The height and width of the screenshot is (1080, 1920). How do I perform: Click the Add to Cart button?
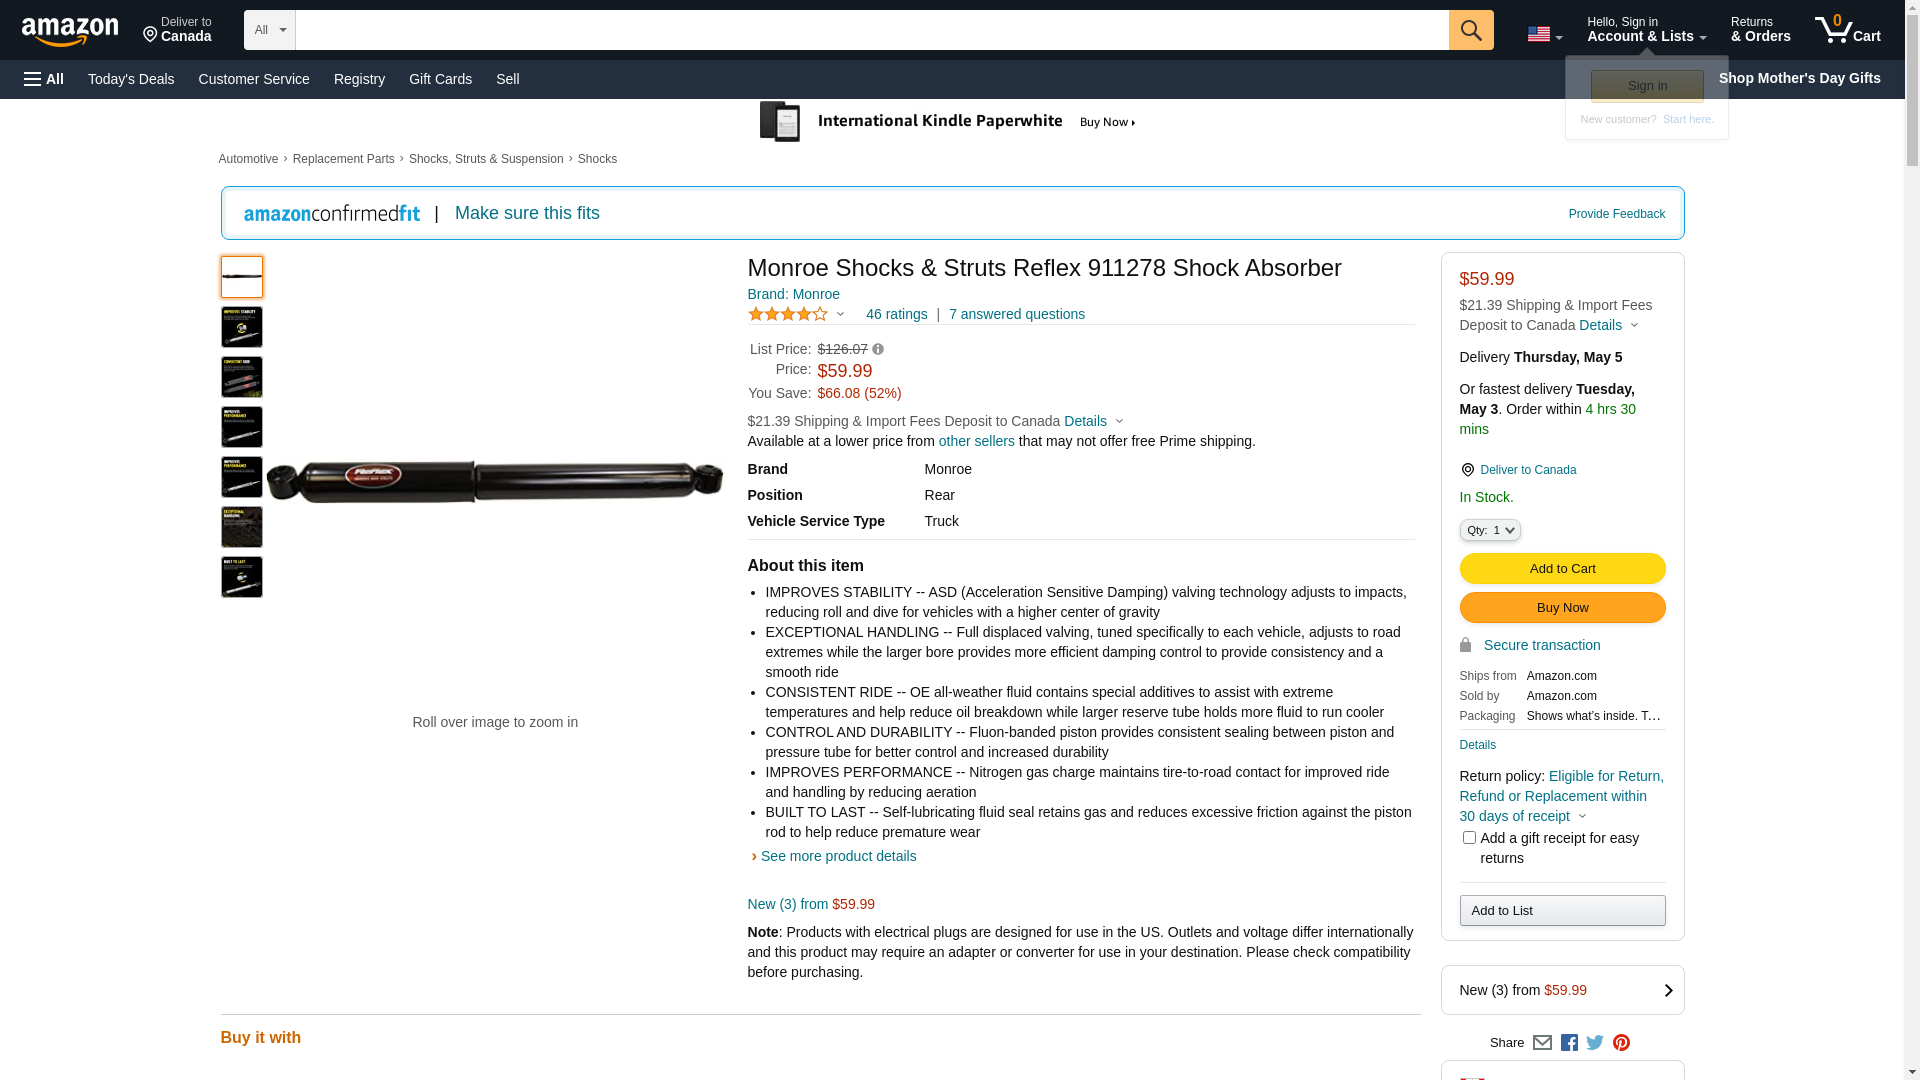tap(1562, 569)
